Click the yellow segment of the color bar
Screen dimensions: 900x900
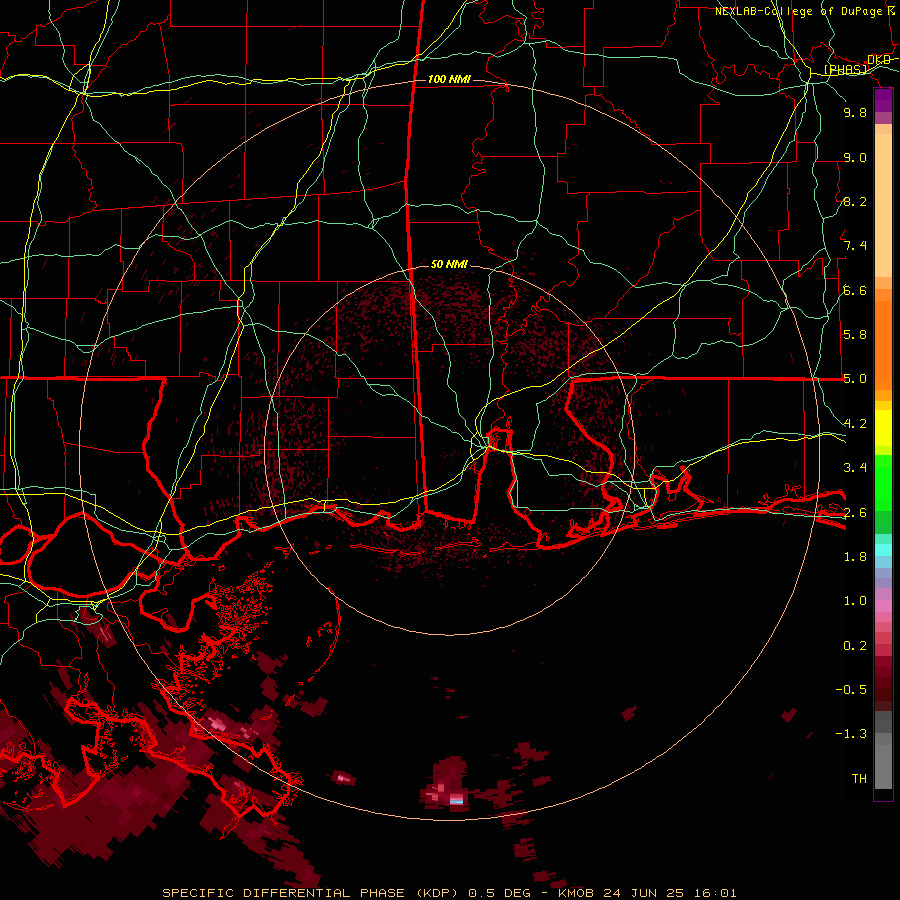click(883, 428)
